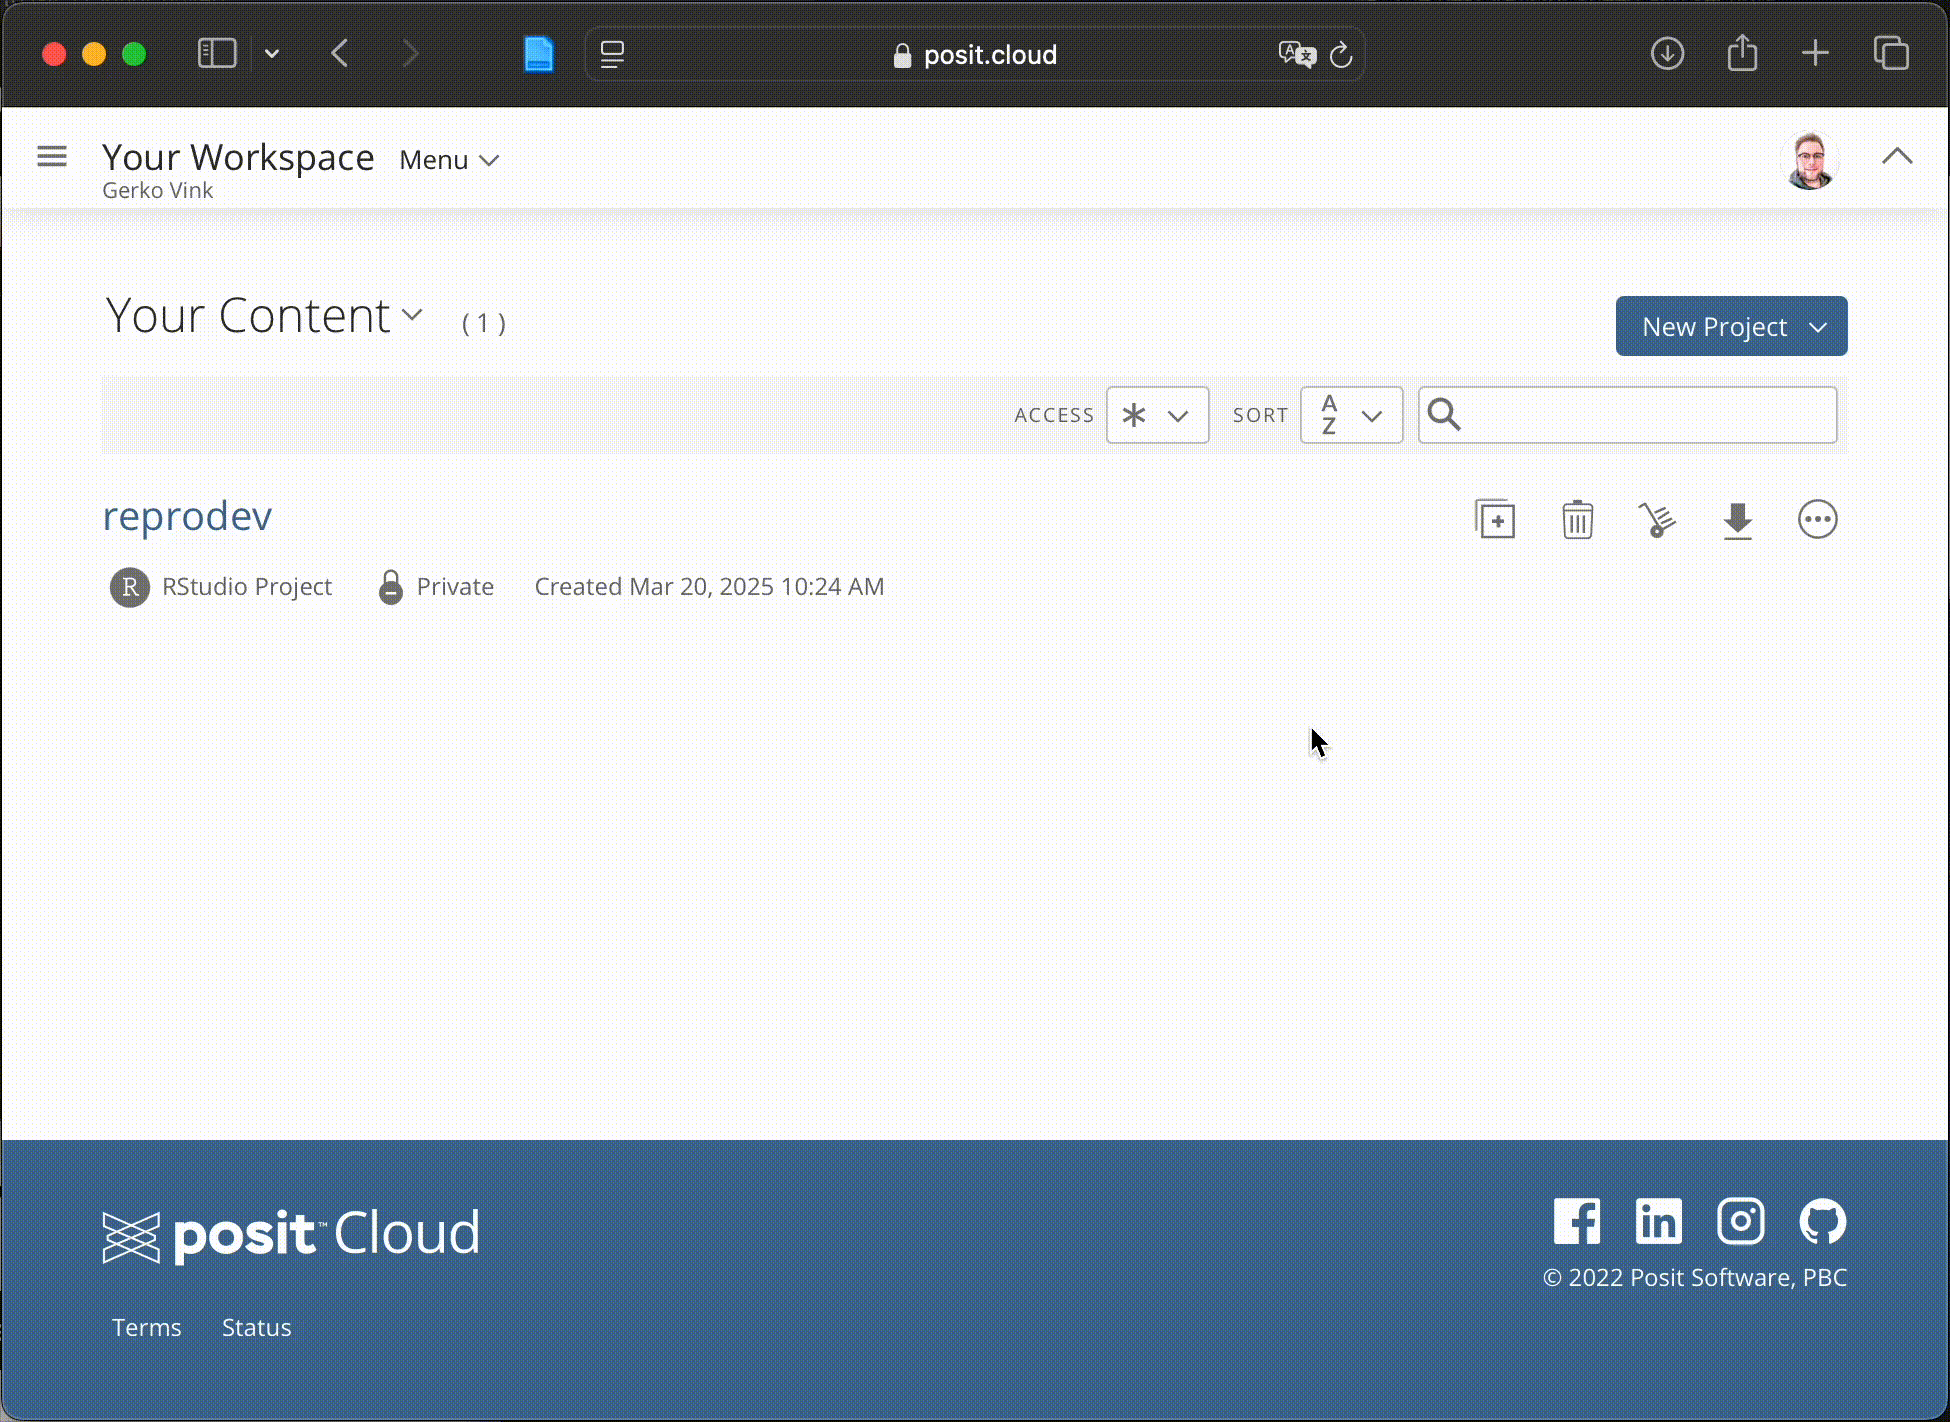Viewport: 1950px width, 1422px height.
Task: Click the export download icon for reprodev
Action: [x=1738, y=520]
